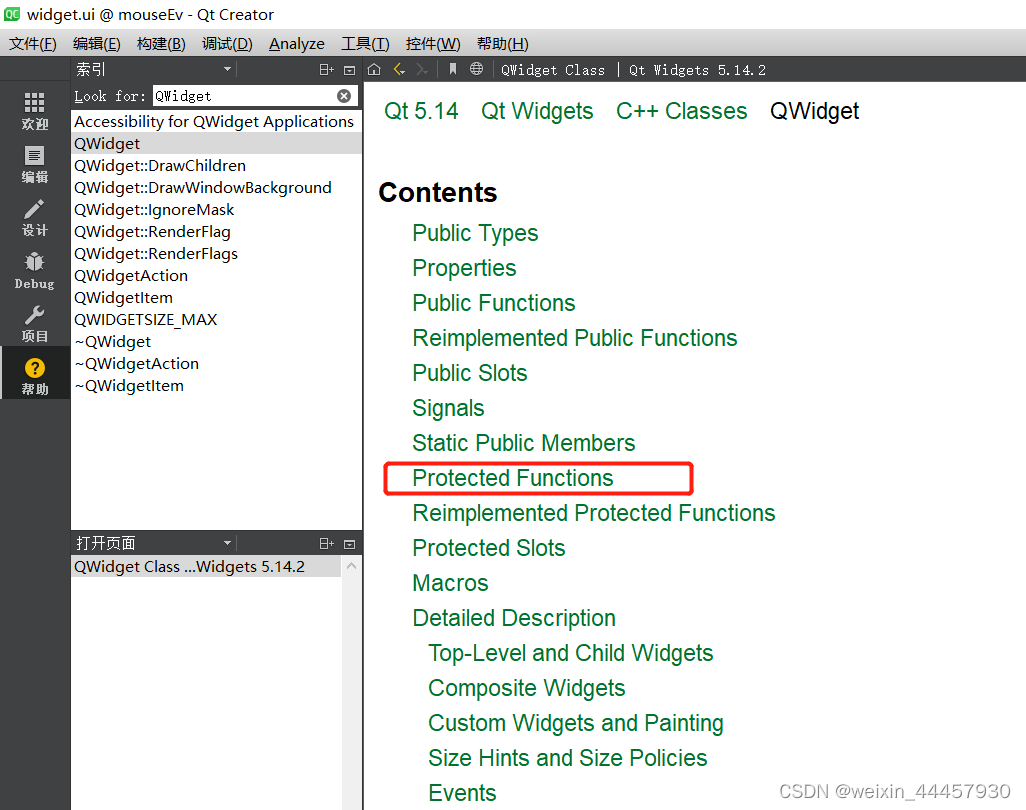Open the 调试(D) menu
Screen dimensions: 1026x810
click(227, 44)
